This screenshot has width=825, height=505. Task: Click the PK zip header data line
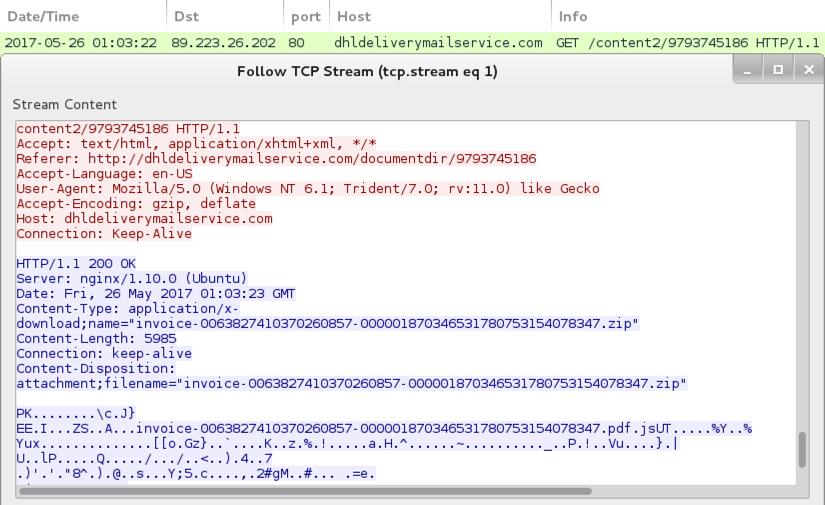[x=76, y=413]
